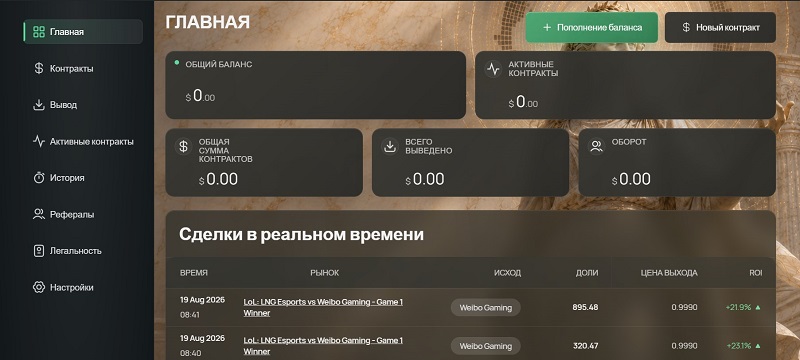The image size is (800, 360).
Task: Click the Общая сумма контрактов card
Action: [x=264, y=163]
